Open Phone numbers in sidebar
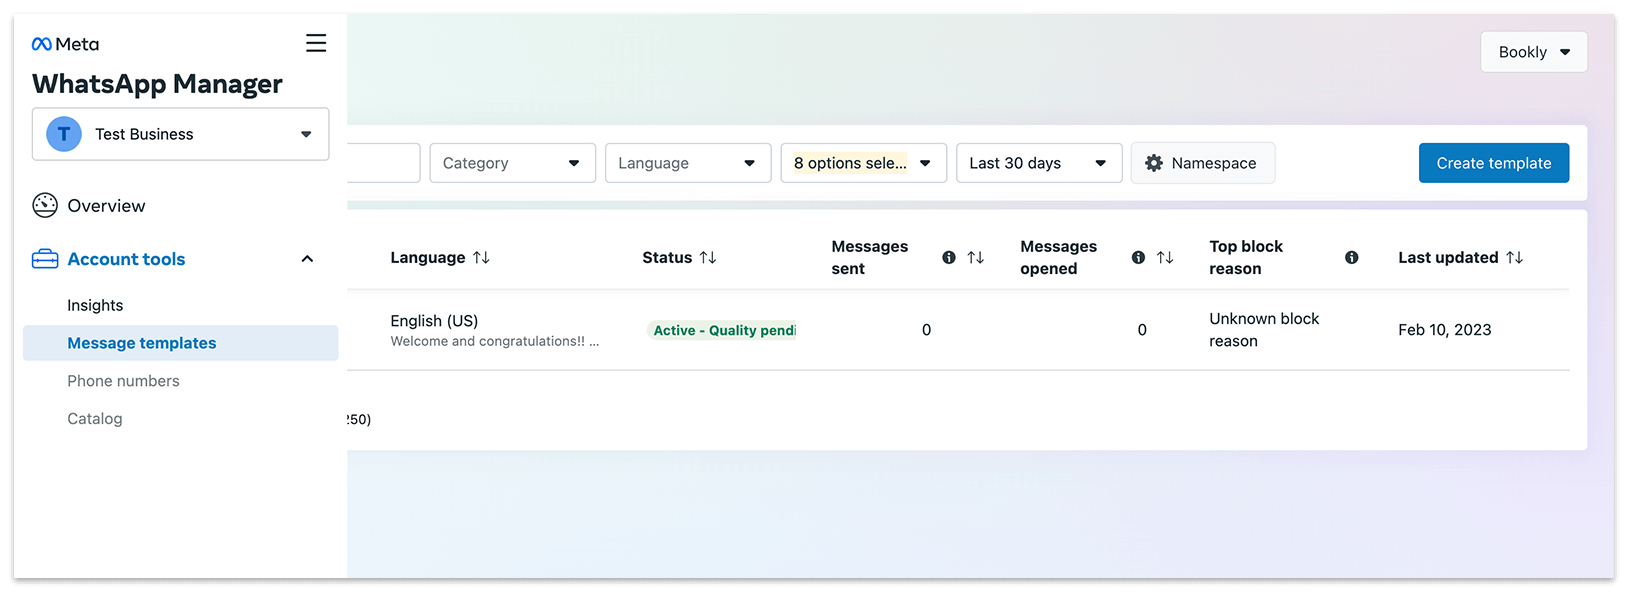This screenshot has width=1628, height=592. coord(123,381)
